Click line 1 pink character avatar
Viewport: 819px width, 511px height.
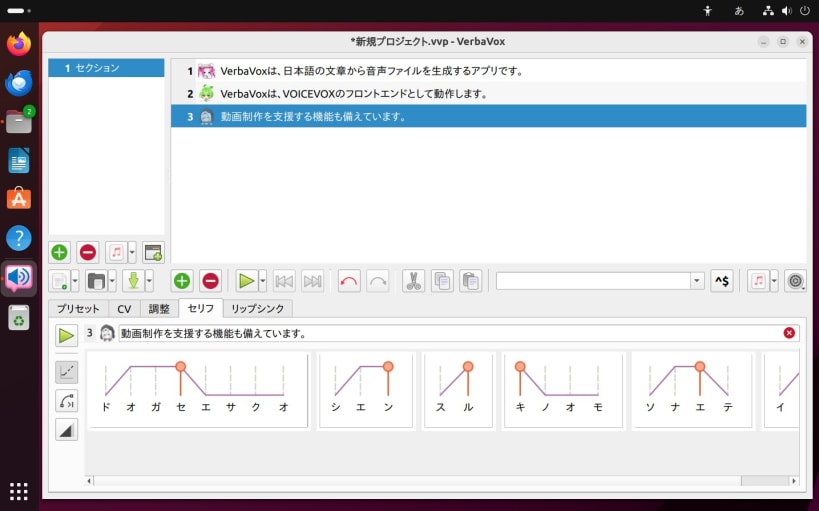coord(206,71)
